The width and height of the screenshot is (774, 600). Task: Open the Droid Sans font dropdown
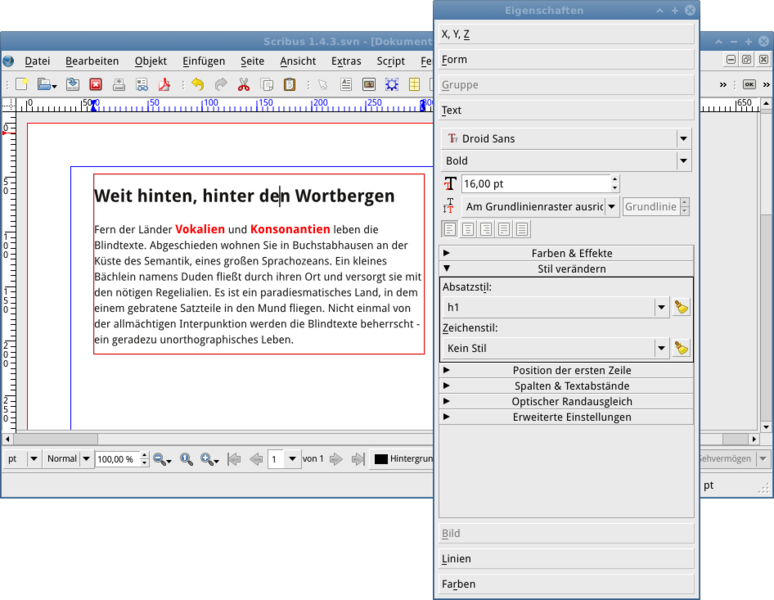pyautogui.click(x=683, y=139)
